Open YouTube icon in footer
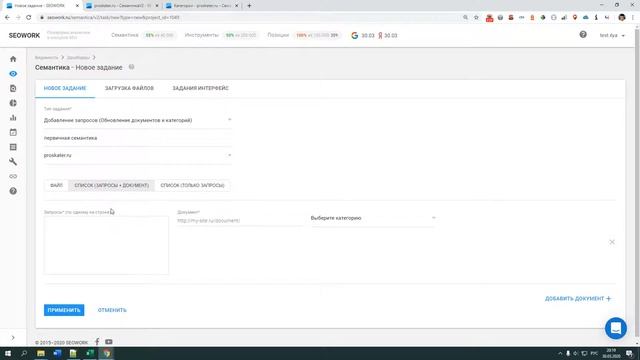Image resolution: width=640 pixels, height=360 pixels. 109,342
